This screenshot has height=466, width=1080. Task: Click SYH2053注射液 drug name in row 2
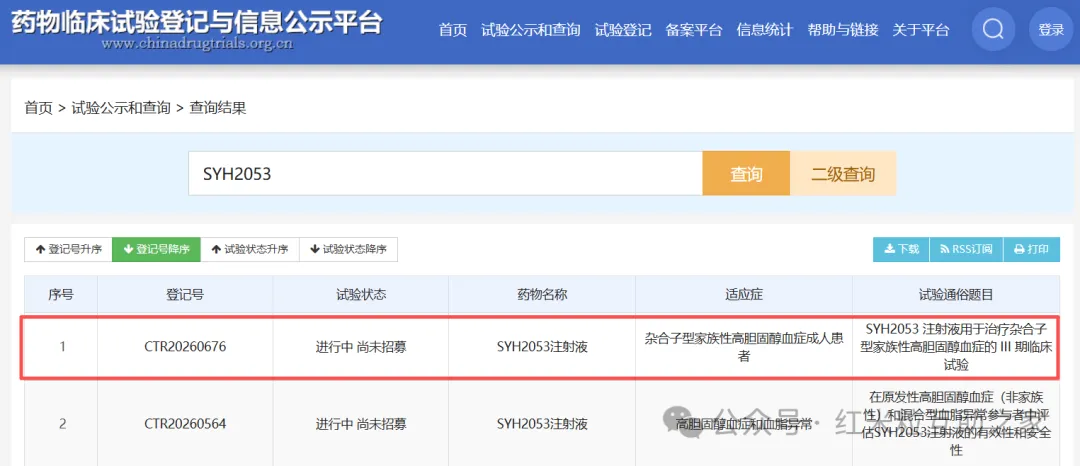point(542,424)
